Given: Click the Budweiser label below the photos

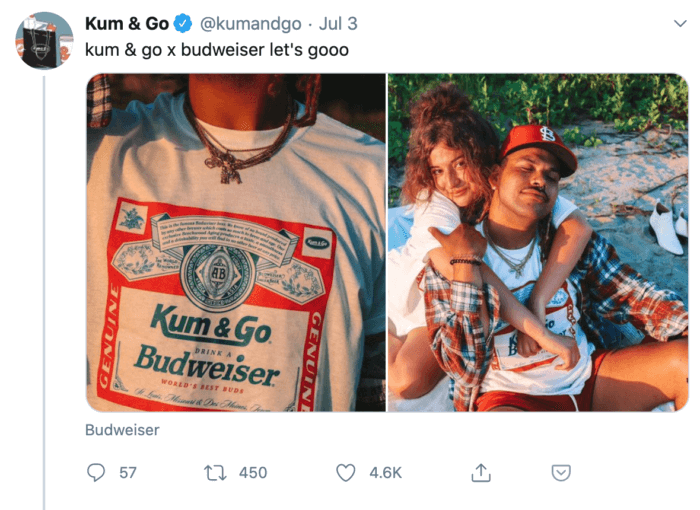Looking at the screenshot, I should point(122,430).
